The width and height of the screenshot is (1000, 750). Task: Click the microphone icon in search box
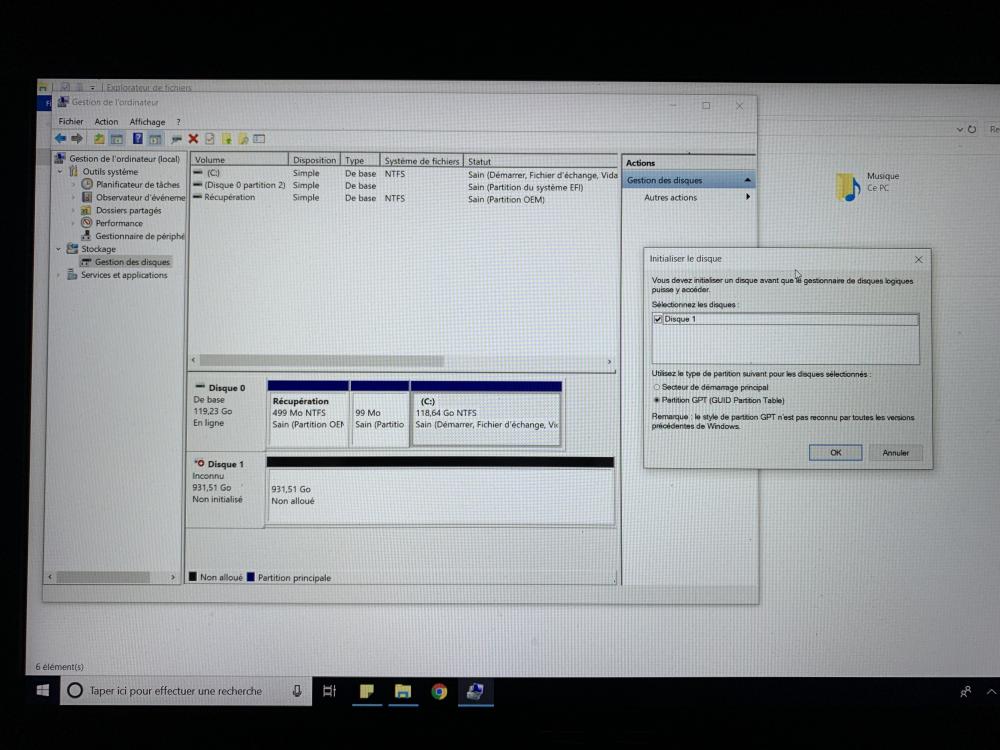(x=297, y=691)
